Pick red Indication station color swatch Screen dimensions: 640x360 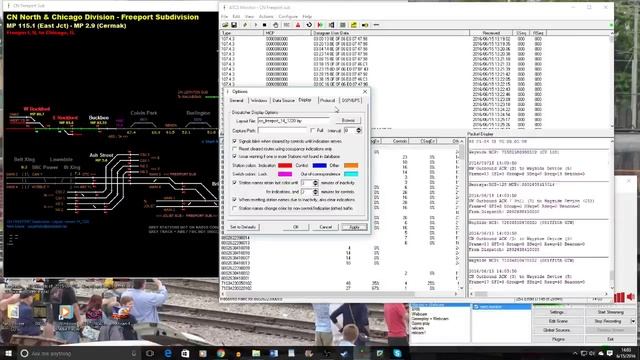coord(285,165)
